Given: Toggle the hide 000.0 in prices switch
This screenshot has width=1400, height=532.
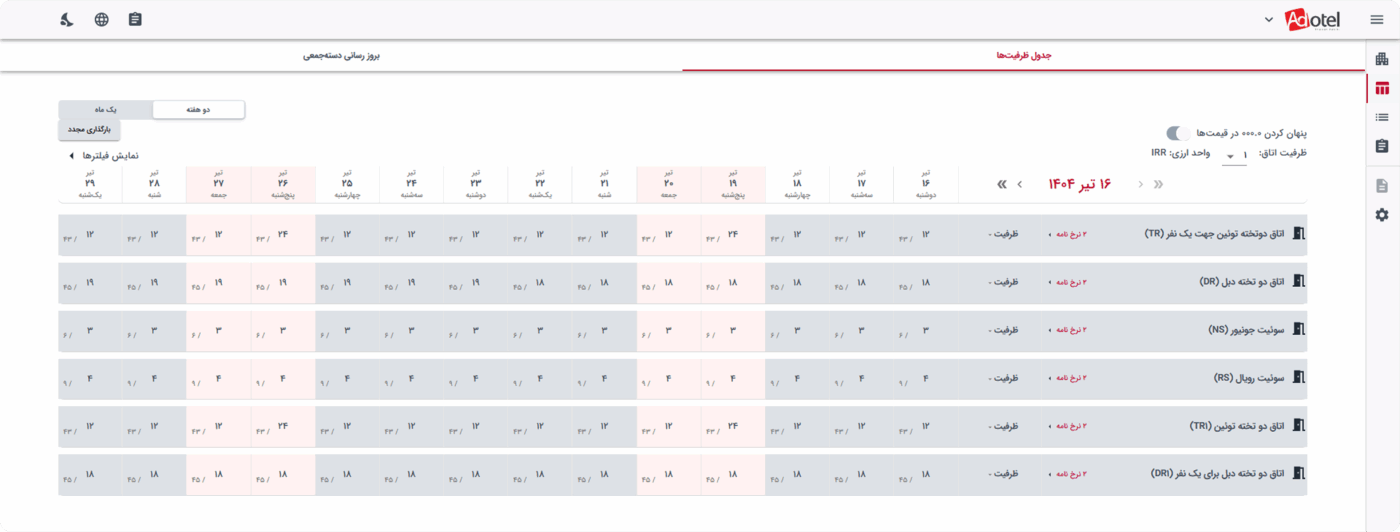Looking at the screenshot, I should [1178, 133].
